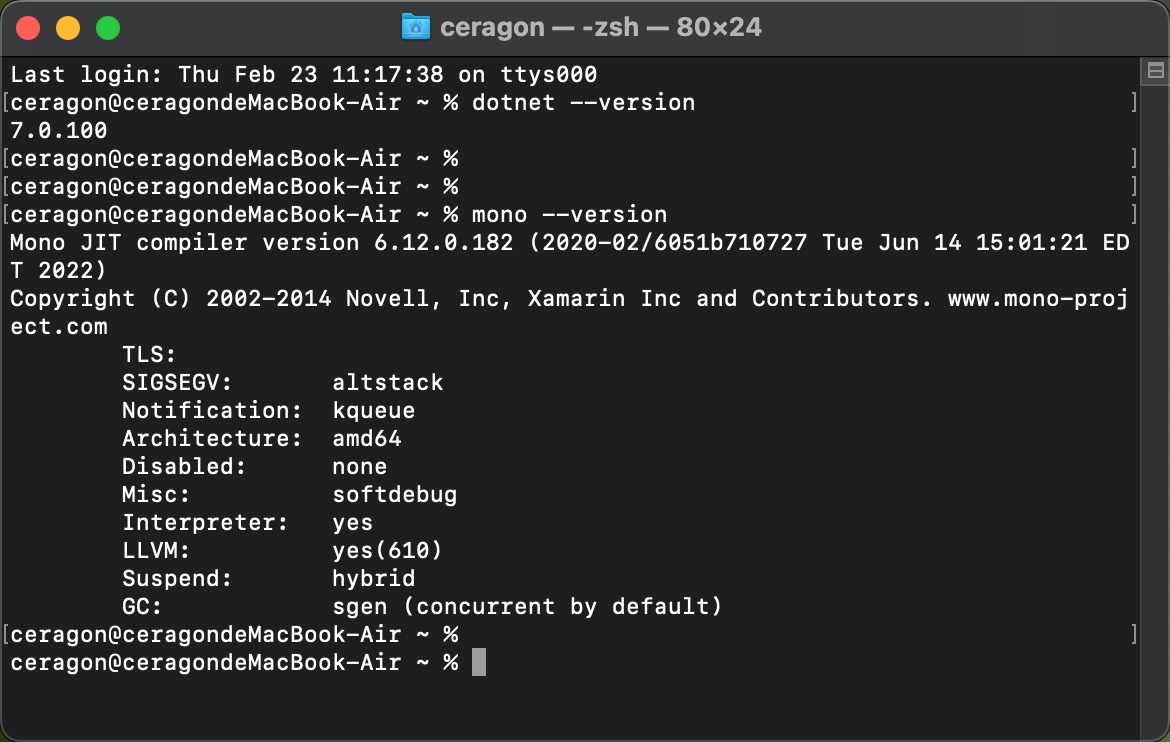
Task: Click the Copyright Novell Inc line
Action: coord(400,298)
